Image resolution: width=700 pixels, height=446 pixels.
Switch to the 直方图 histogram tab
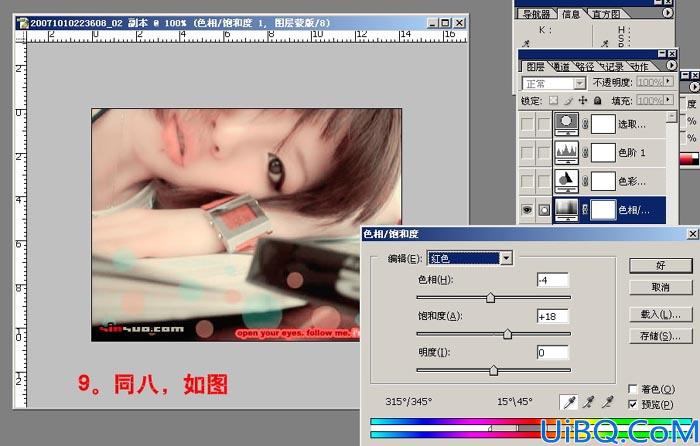(x=606, y=14)
